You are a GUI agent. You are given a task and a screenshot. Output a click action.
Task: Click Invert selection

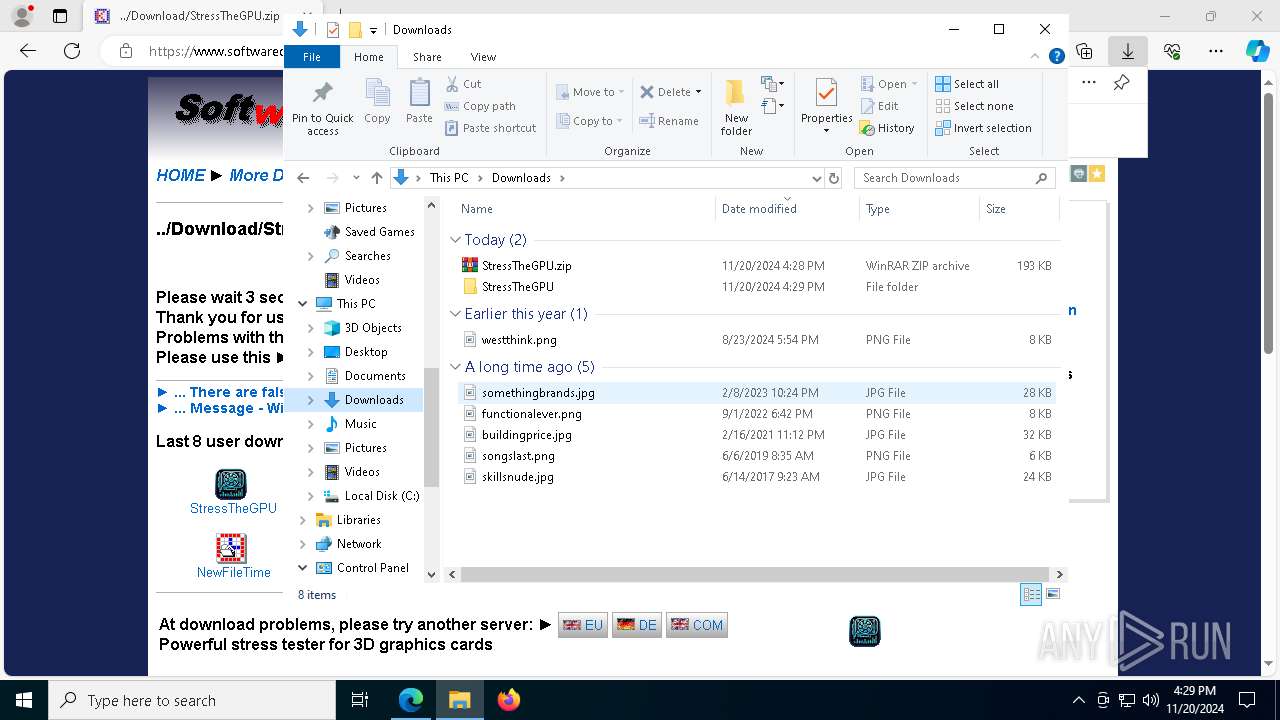click(x=983, y=128)
